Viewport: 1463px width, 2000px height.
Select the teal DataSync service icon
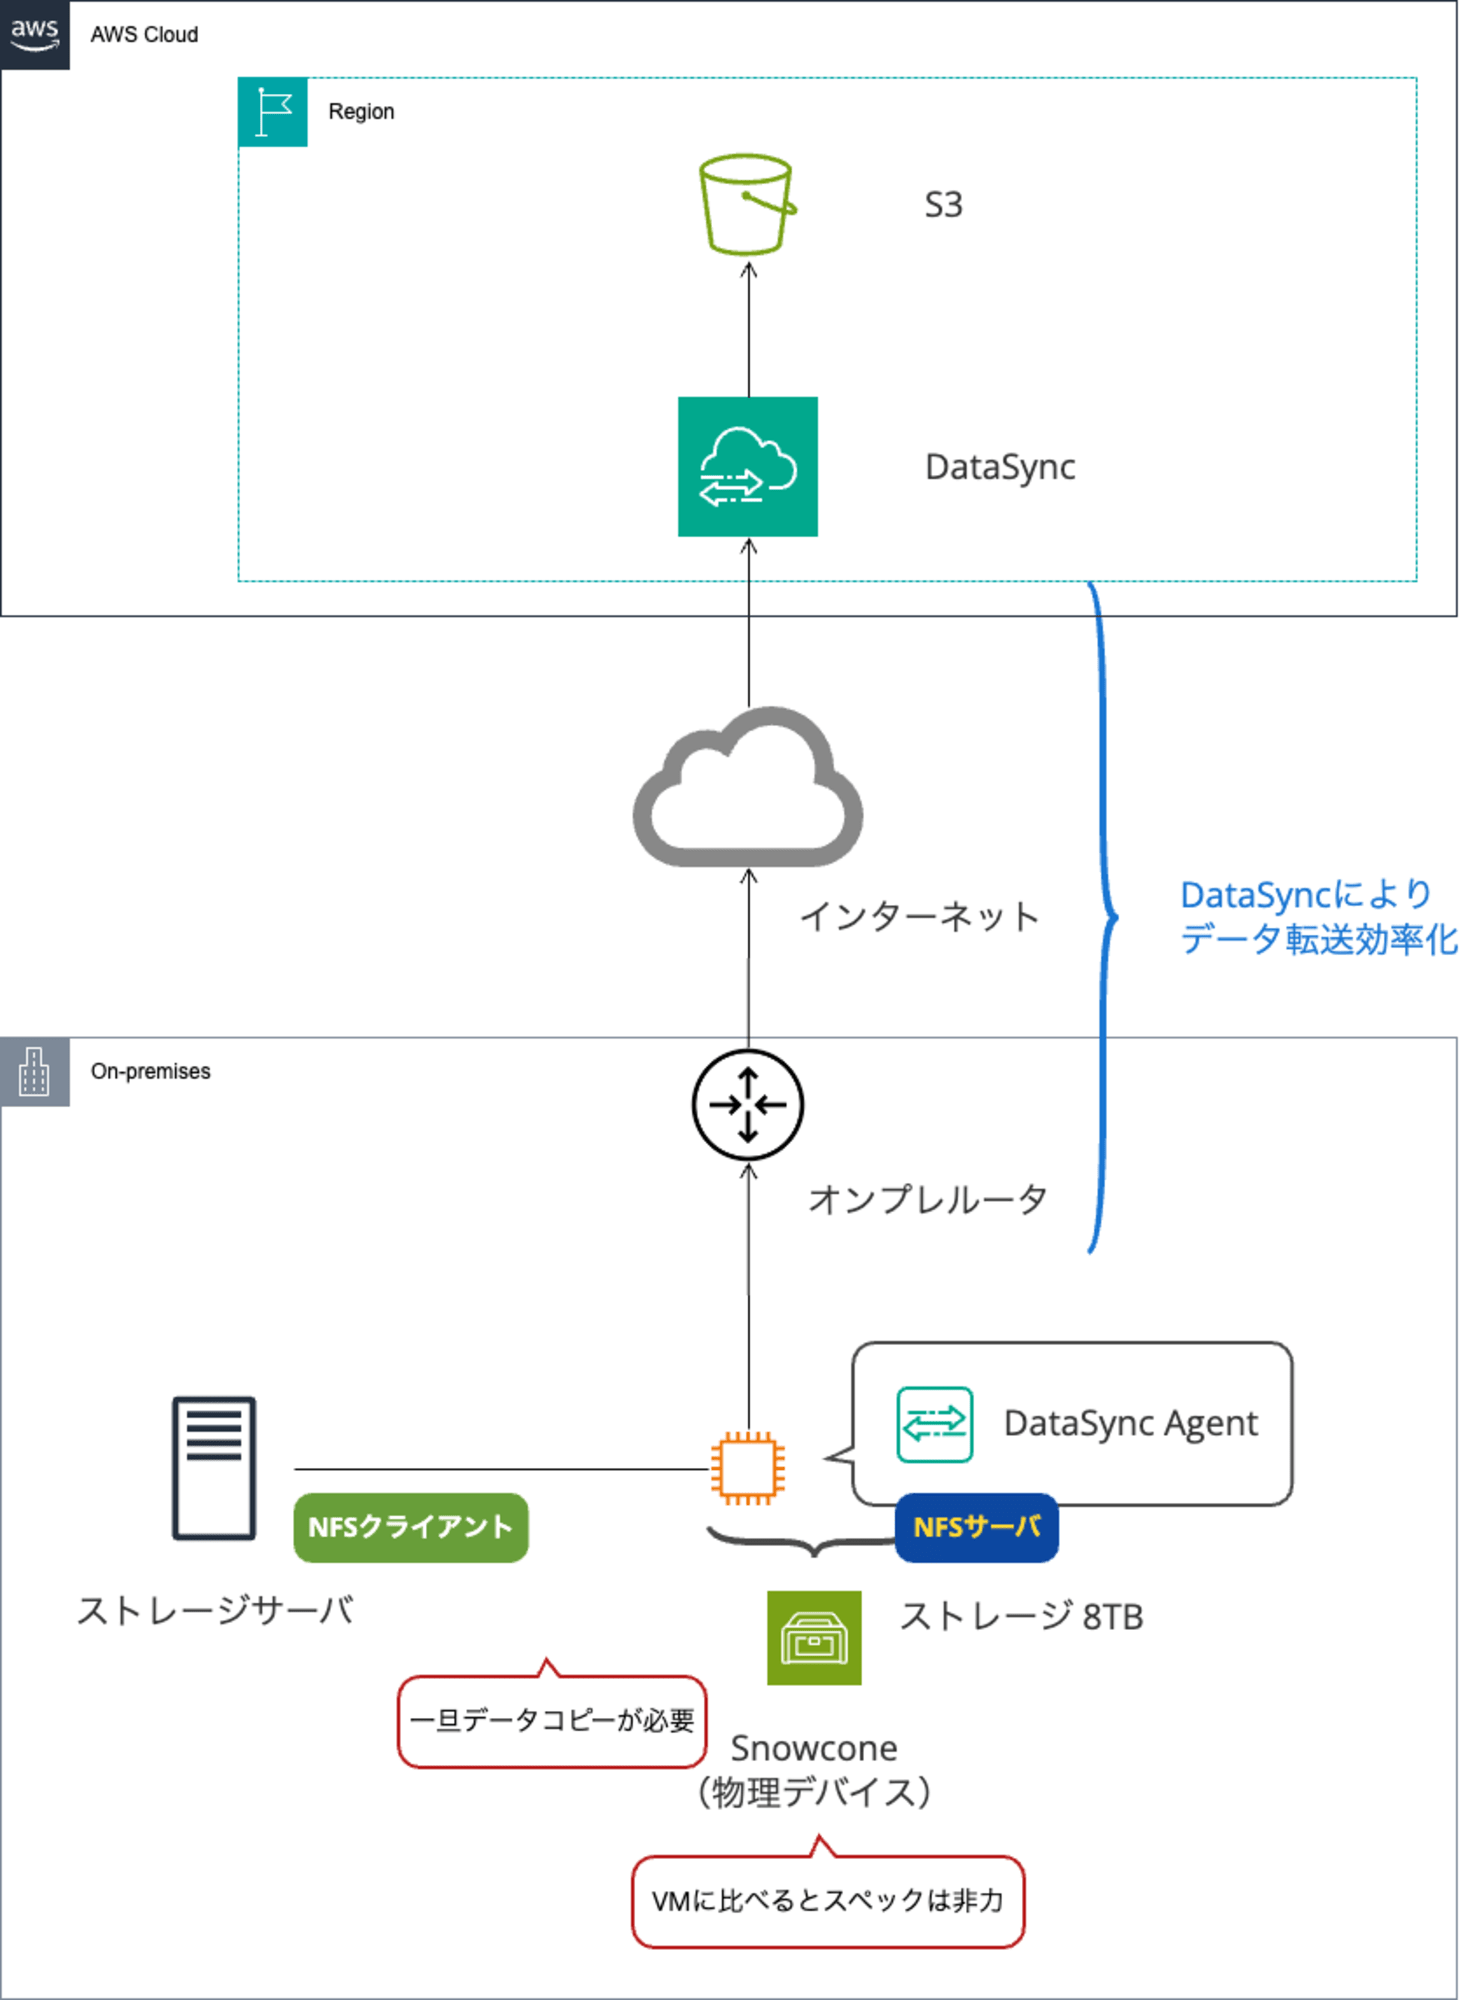click(748, 467)
